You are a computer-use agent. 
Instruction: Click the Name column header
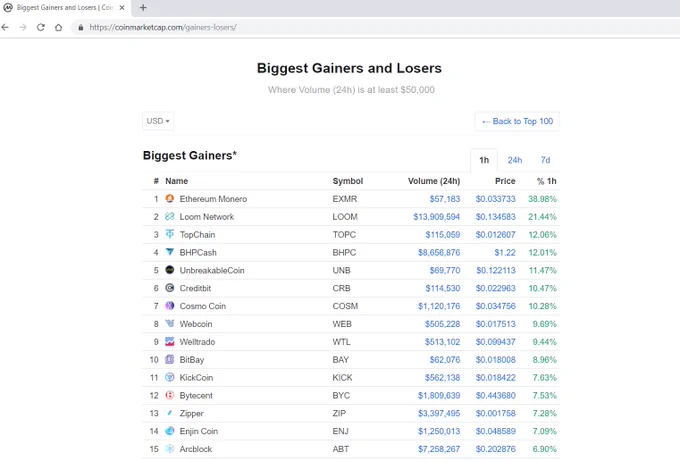[177, 181]
